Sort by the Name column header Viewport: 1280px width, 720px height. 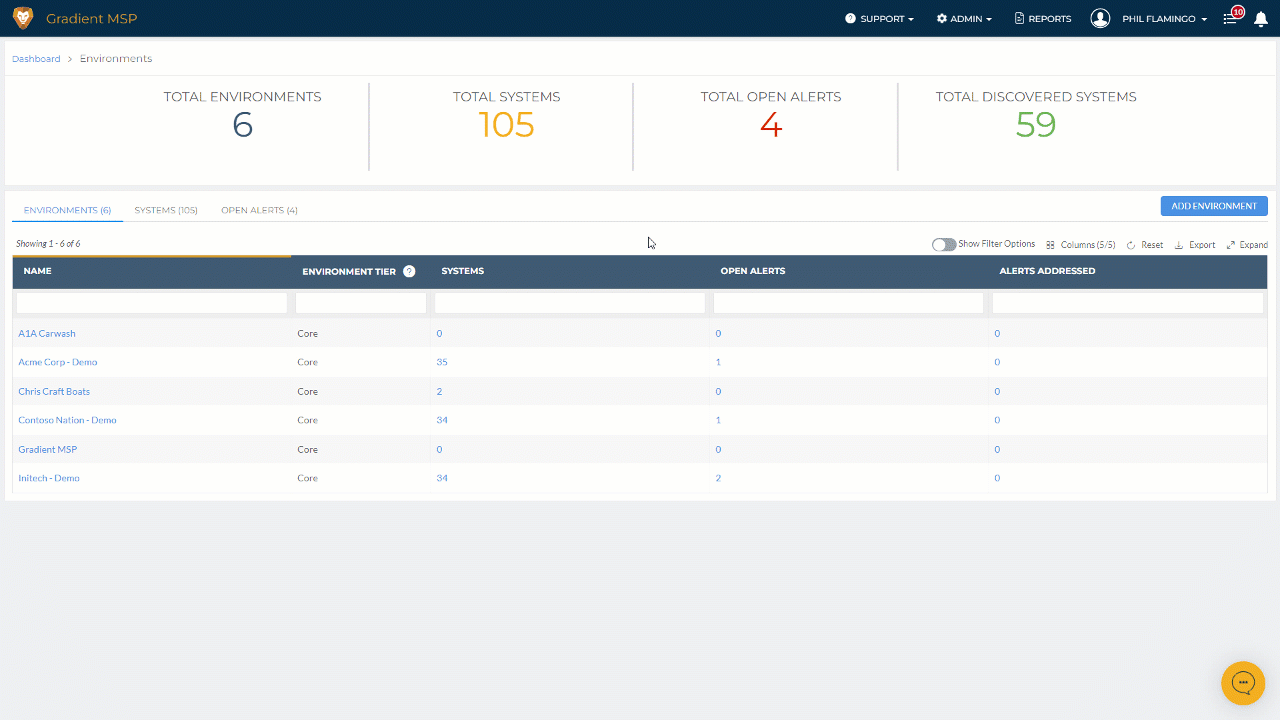pyautogui.click(x=152, y=271)
